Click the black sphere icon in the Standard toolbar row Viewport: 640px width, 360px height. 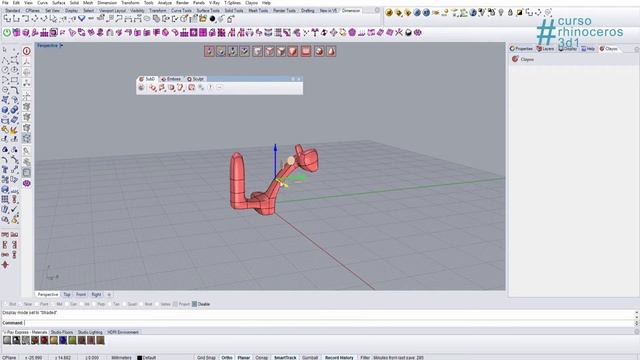(x=212, y=19)
